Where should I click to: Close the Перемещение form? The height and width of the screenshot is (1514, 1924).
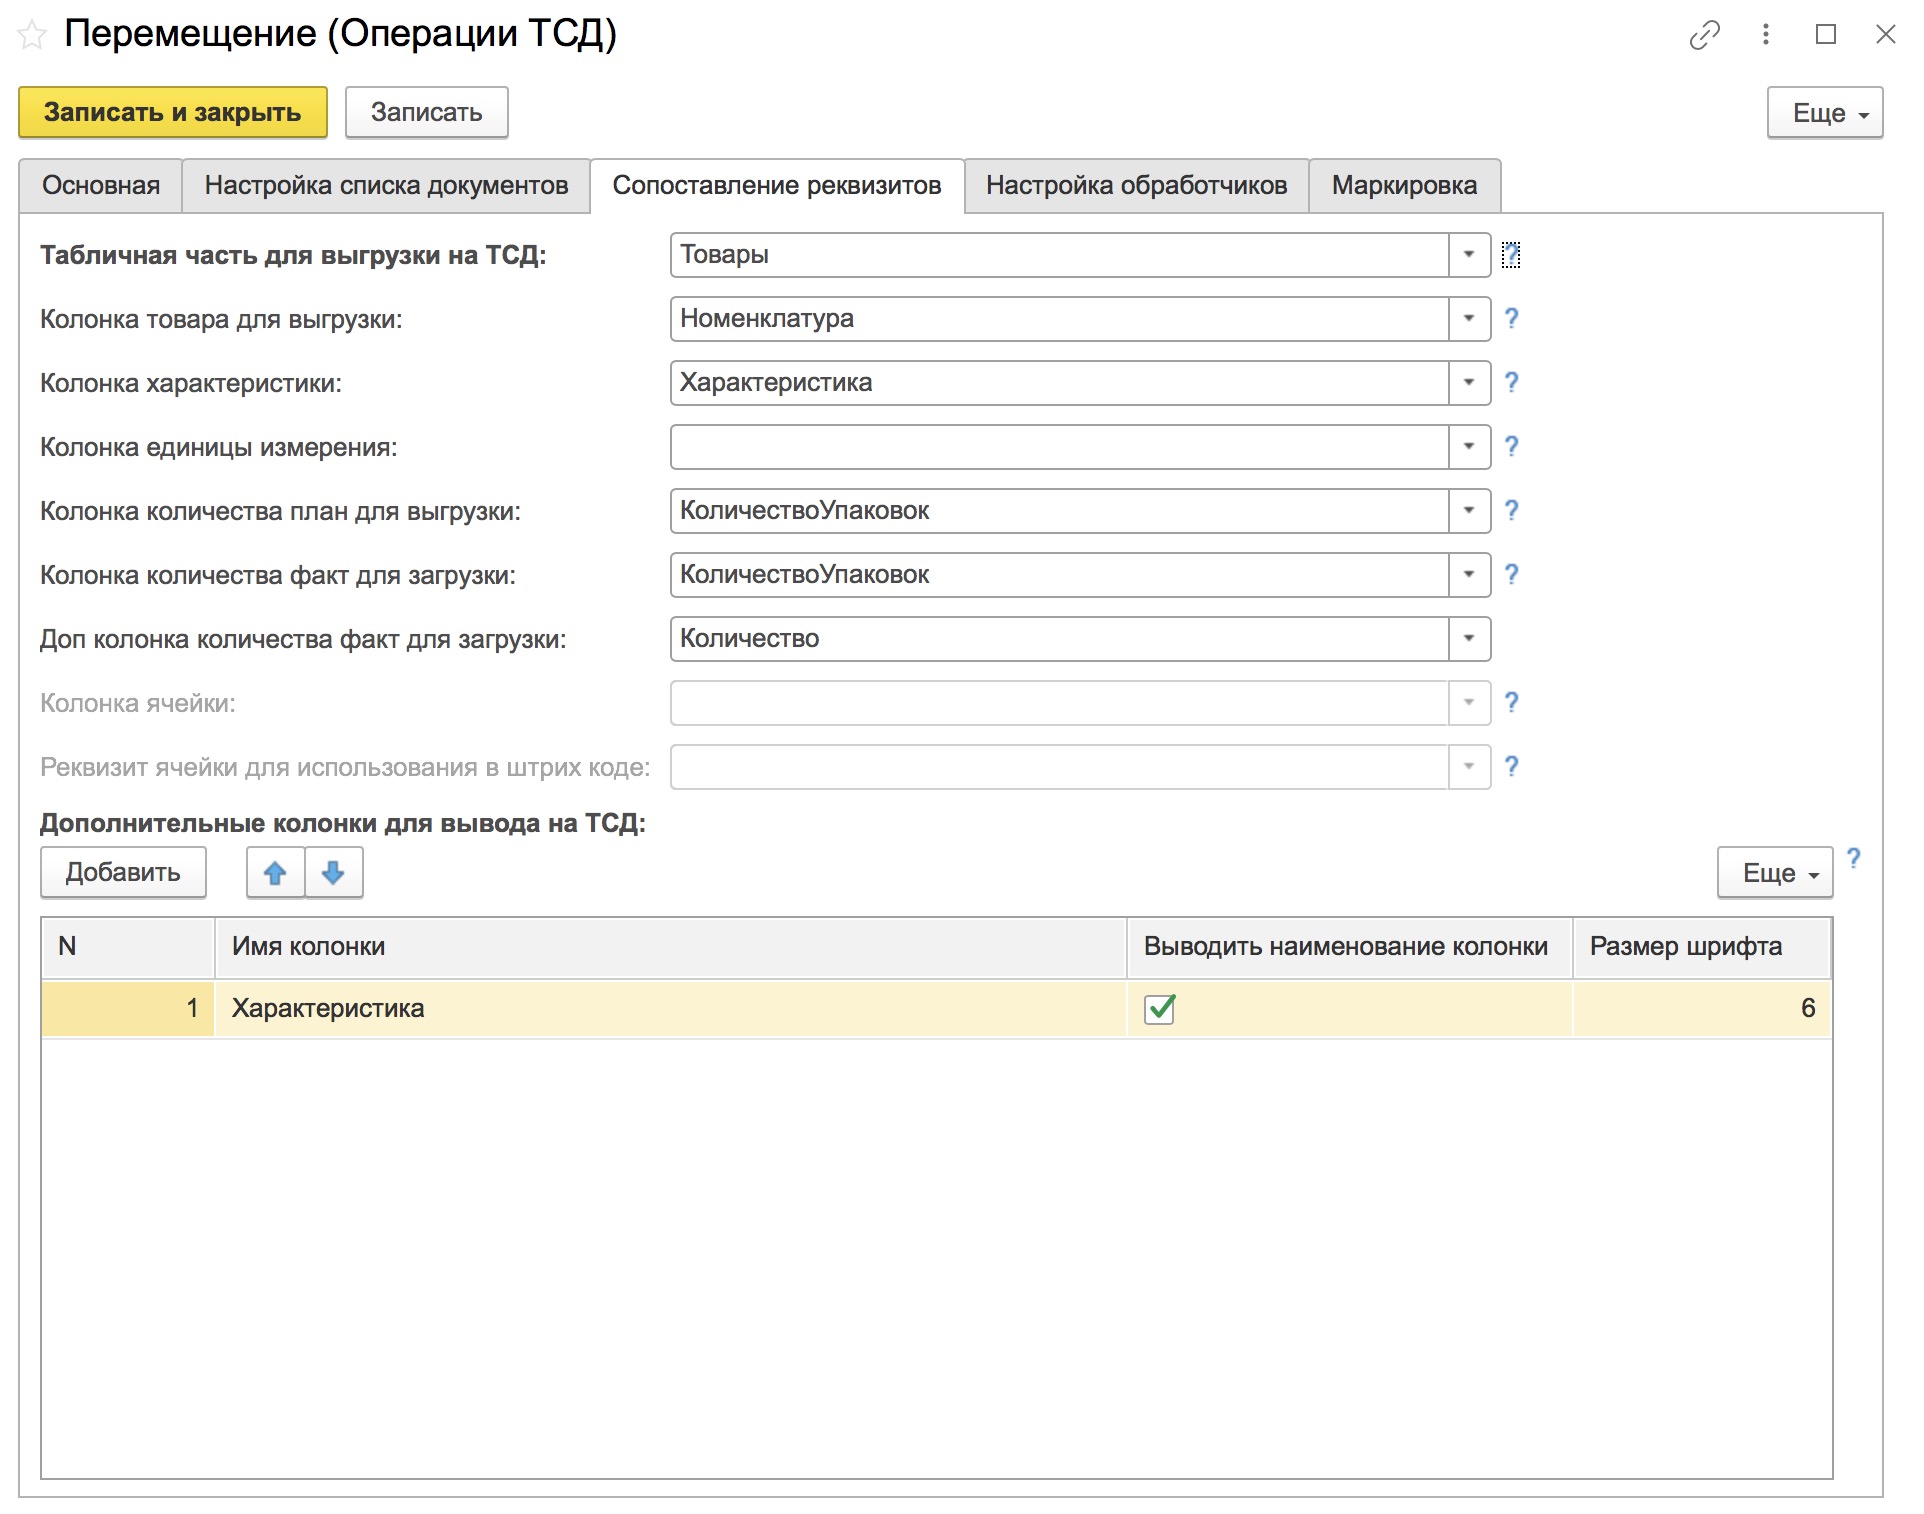pos(1885,35)
